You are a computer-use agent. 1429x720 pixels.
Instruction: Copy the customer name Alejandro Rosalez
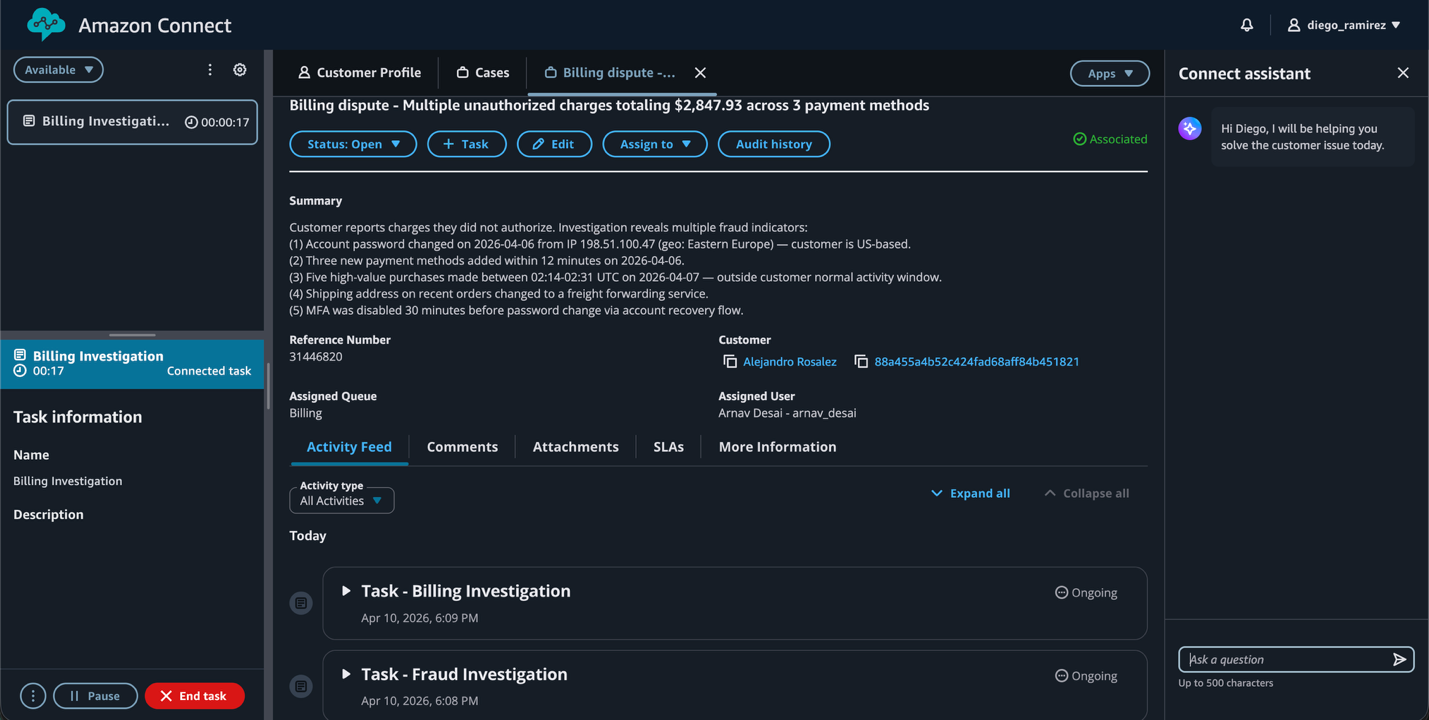[730, 362]
